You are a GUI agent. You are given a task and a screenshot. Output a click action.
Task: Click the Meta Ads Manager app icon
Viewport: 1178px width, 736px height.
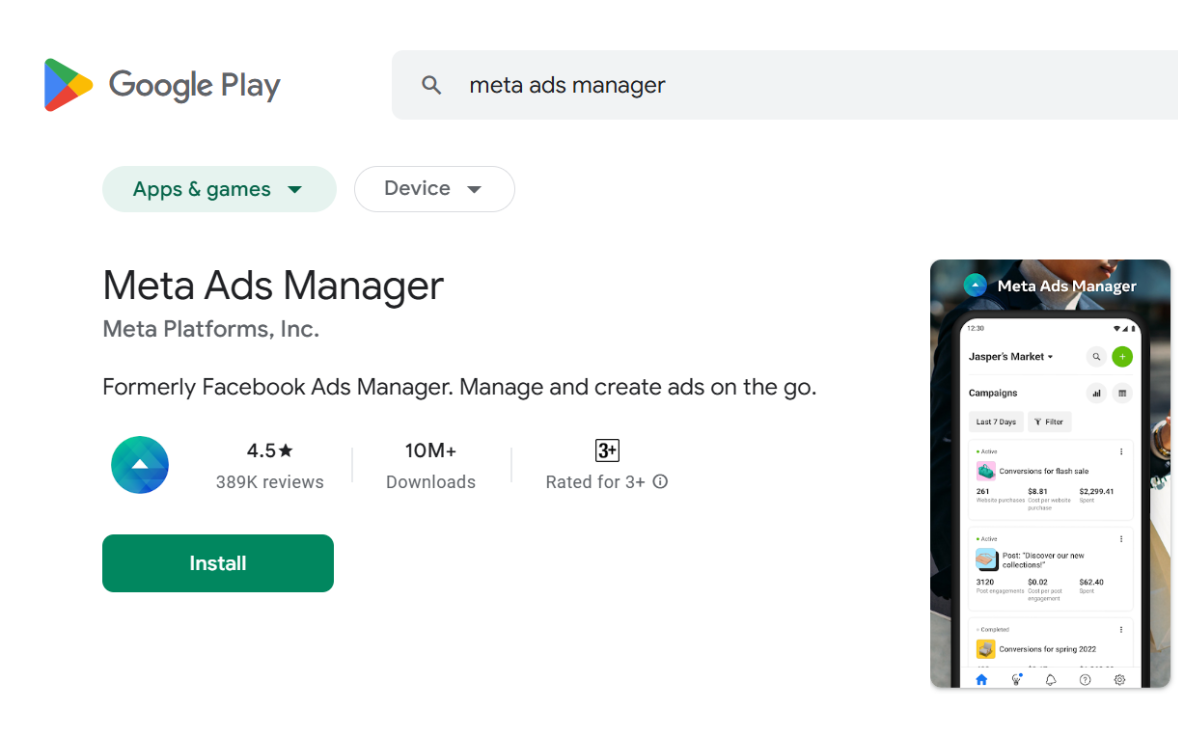coord(140,465)
